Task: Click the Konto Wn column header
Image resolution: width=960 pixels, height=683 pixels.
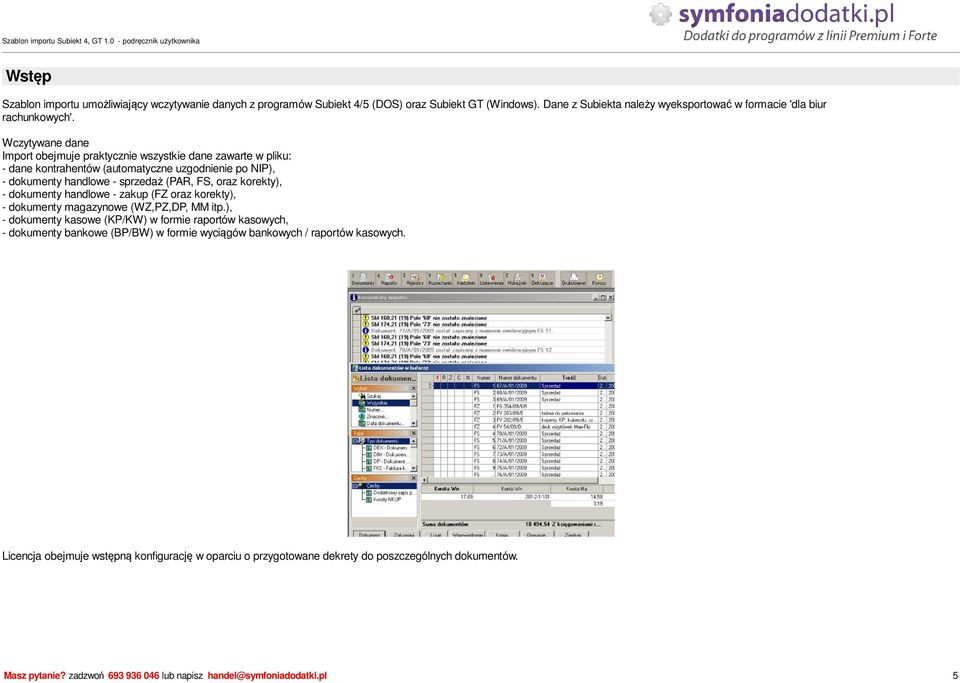Action: click(511, 488)
